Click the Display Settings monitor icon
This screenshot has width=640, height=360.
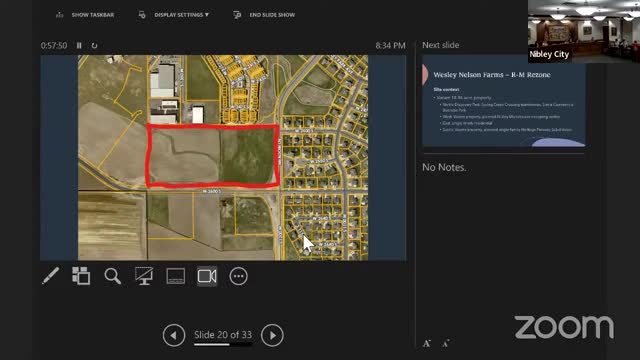click(x=142, y=15)
